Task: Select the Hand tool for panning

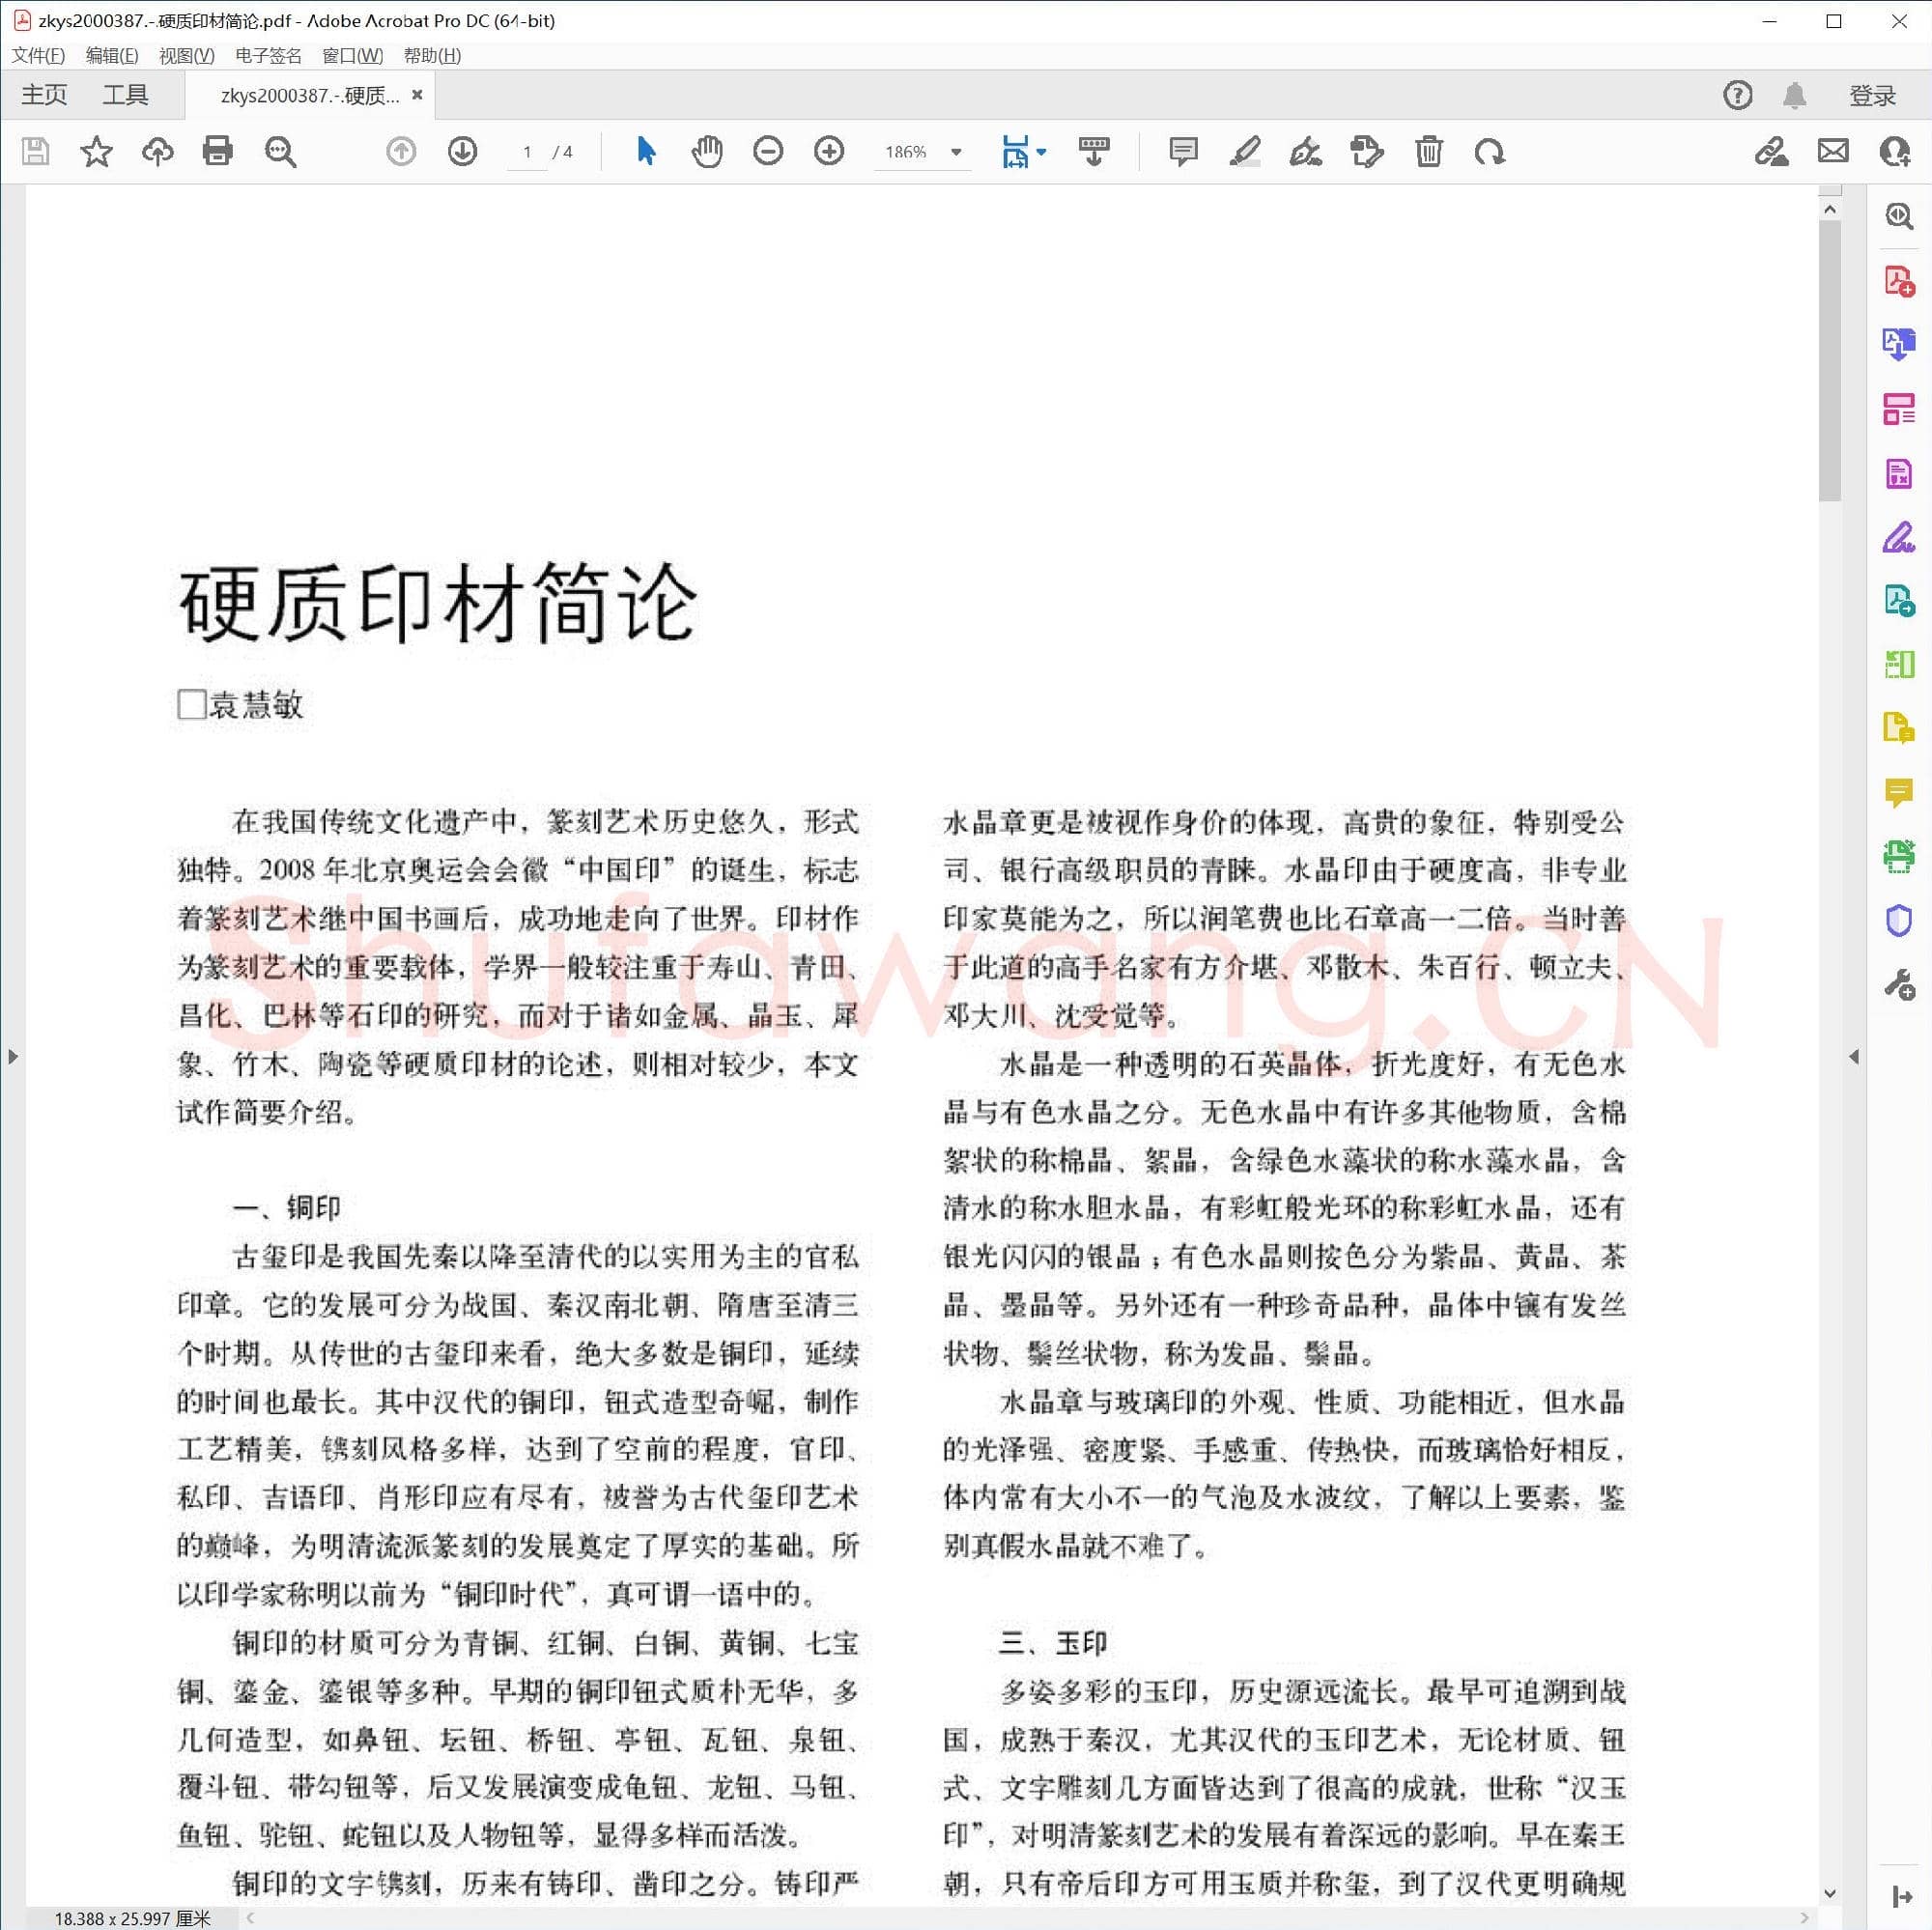Action: (x=707, y=152)
